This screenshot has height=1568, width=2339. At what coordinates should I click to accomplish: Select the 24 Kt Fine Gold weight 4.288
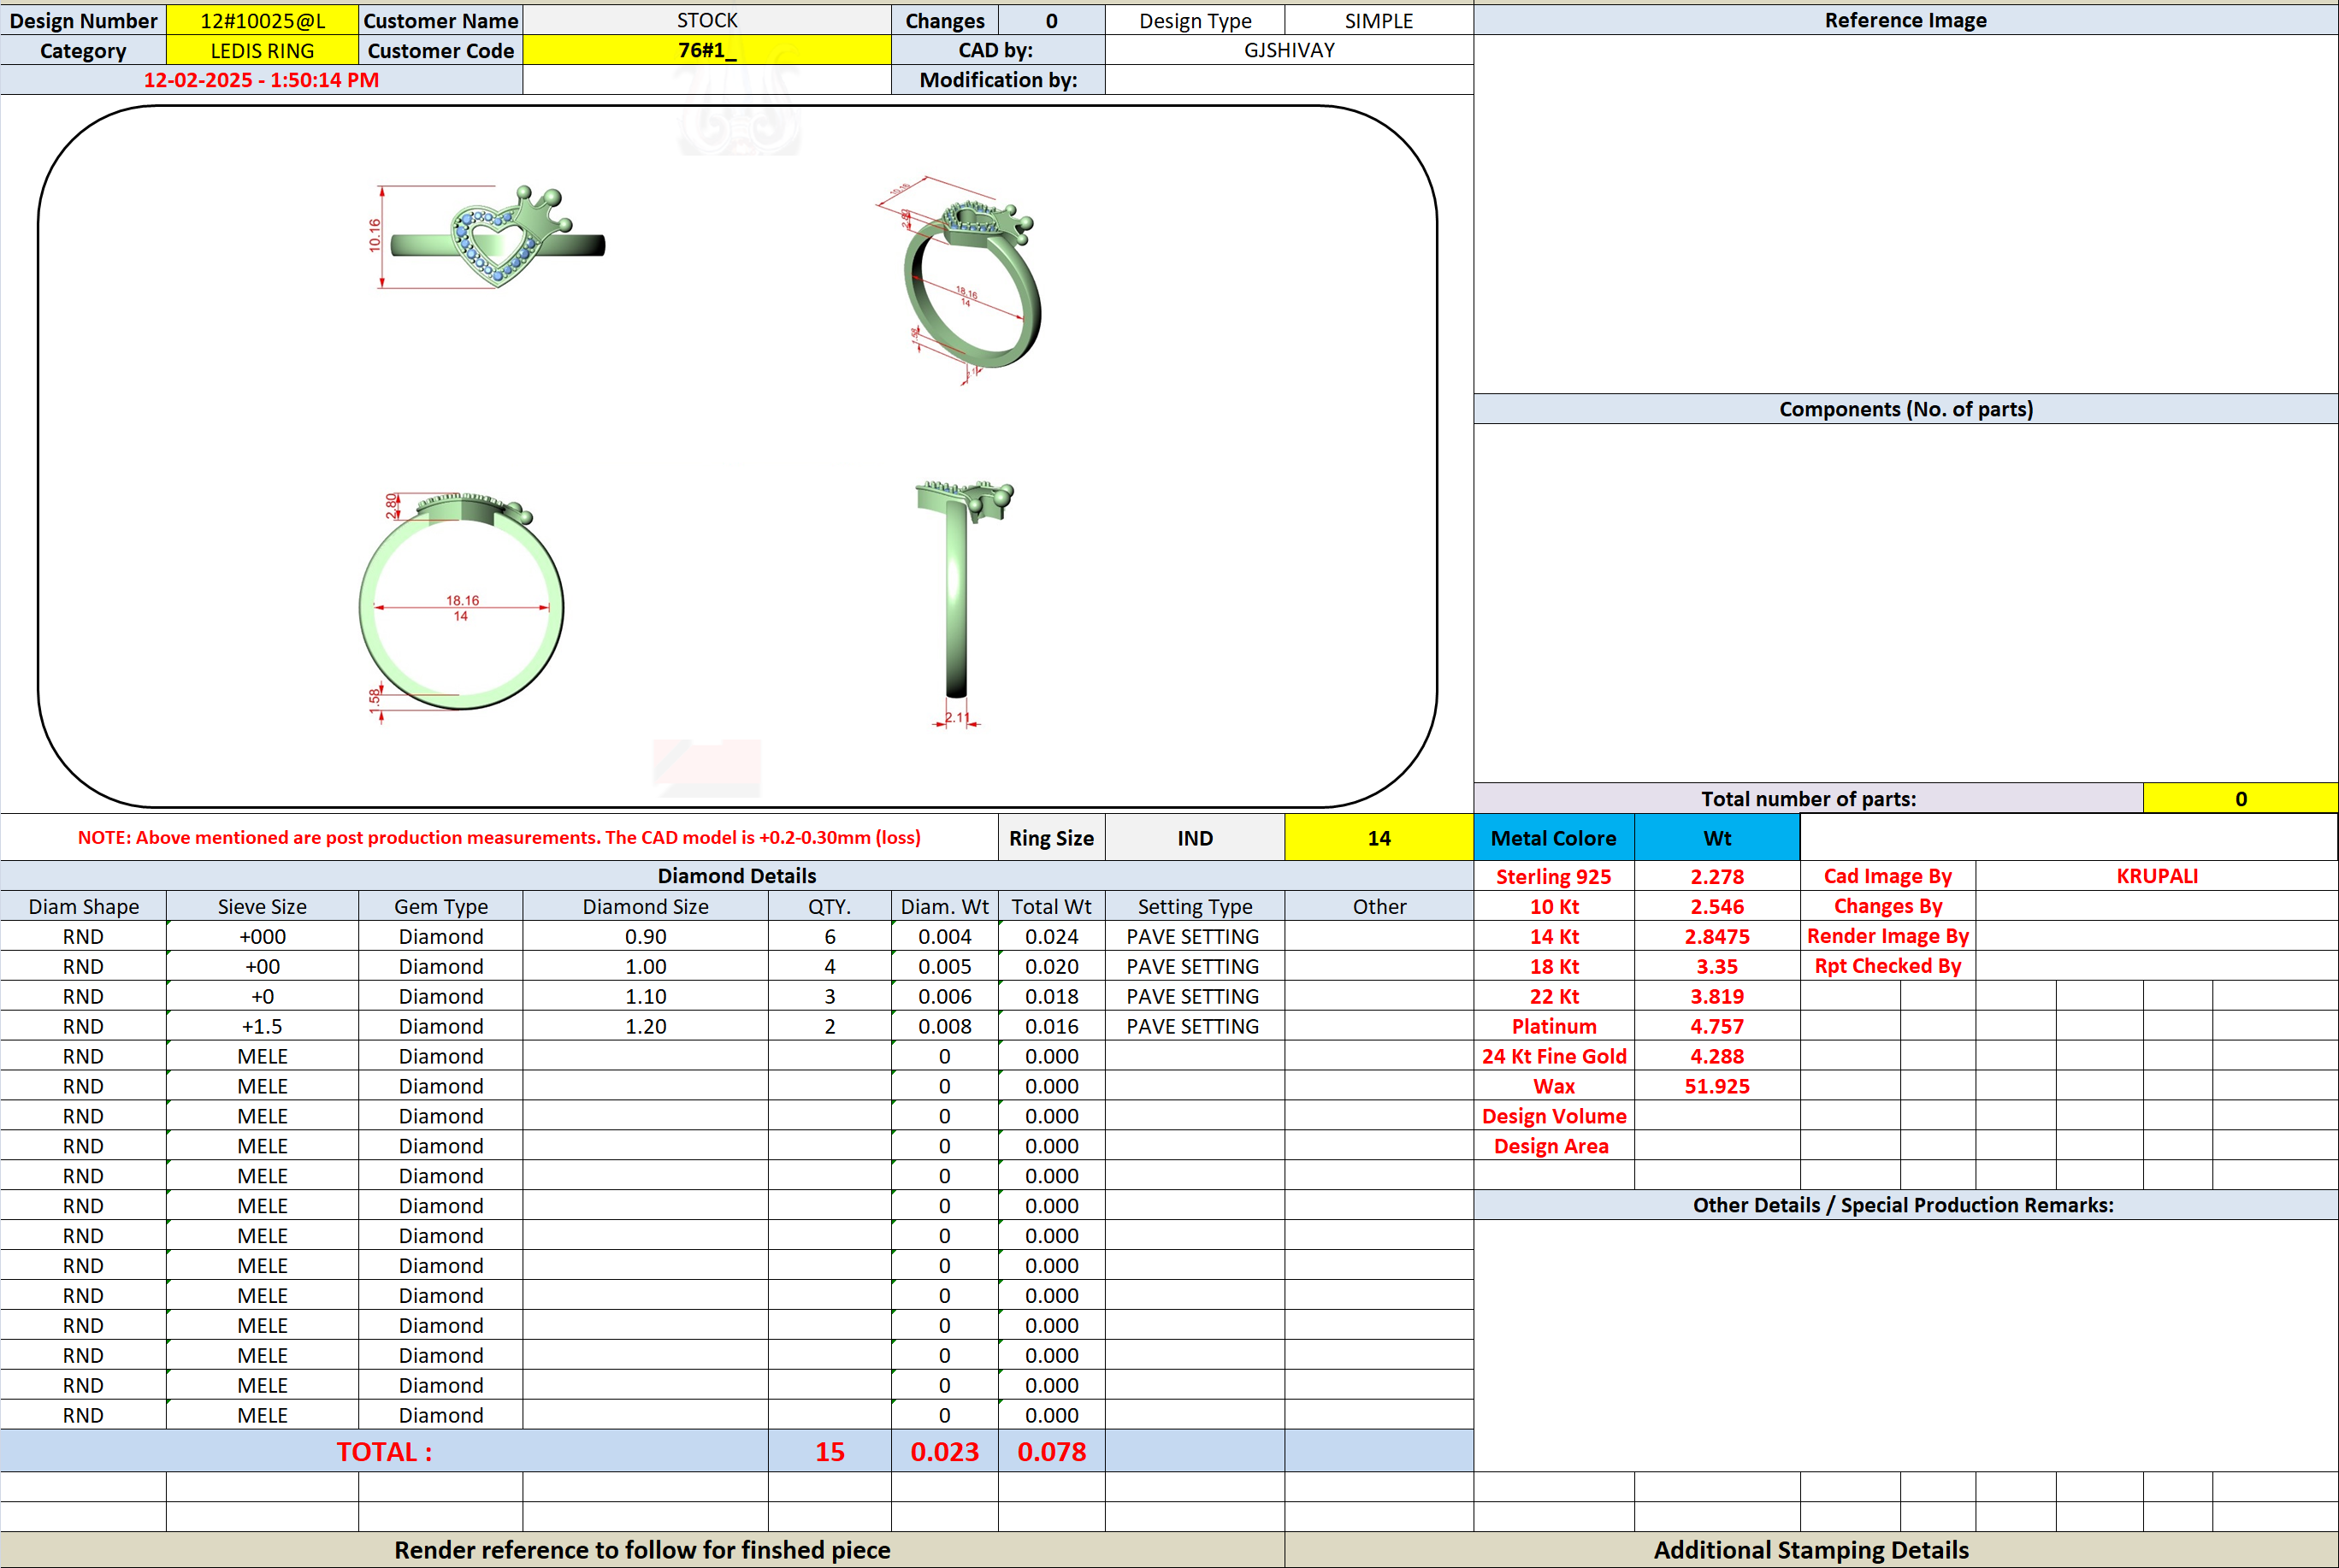(1716, 1056)
